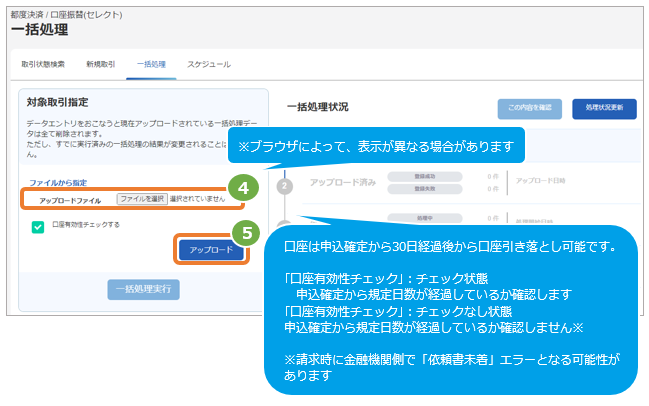The height and width of the screenshot is (406, 649).
Task: Click the step 2 circle marker
Action: point(284,186)
